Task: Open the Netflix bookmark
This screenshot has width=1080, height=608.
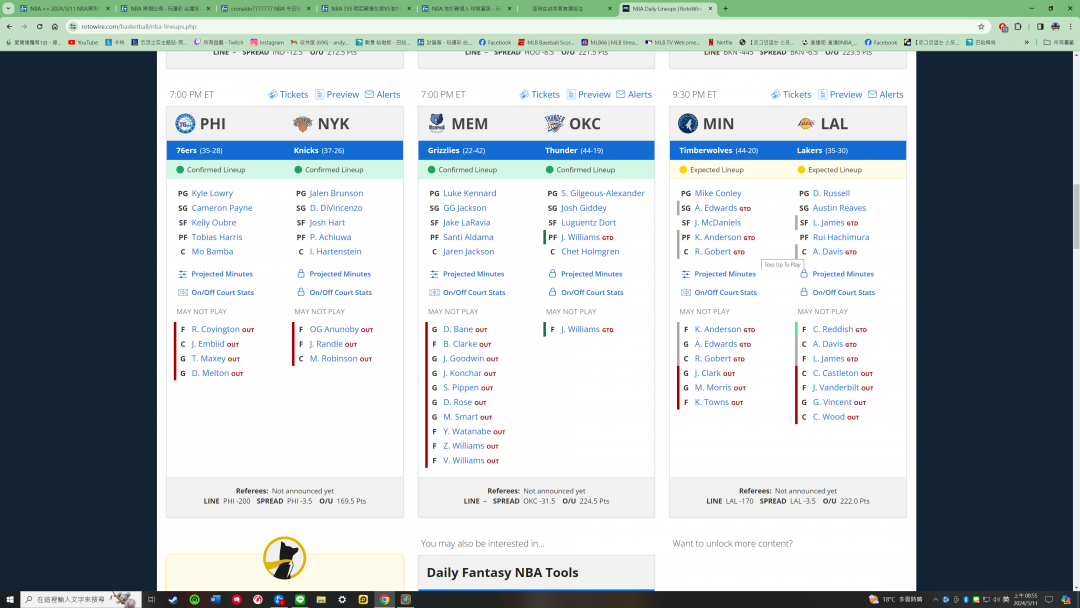Action: coord(720,42)
